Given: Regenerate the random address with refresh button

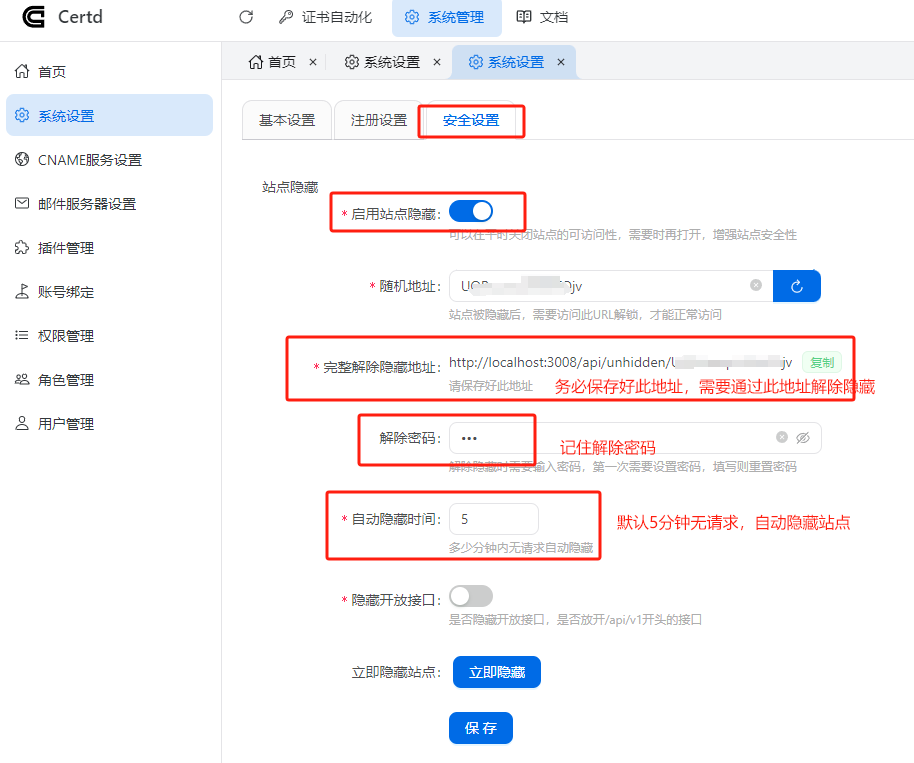Looking at the screenshot, I should tap(797, 286).
